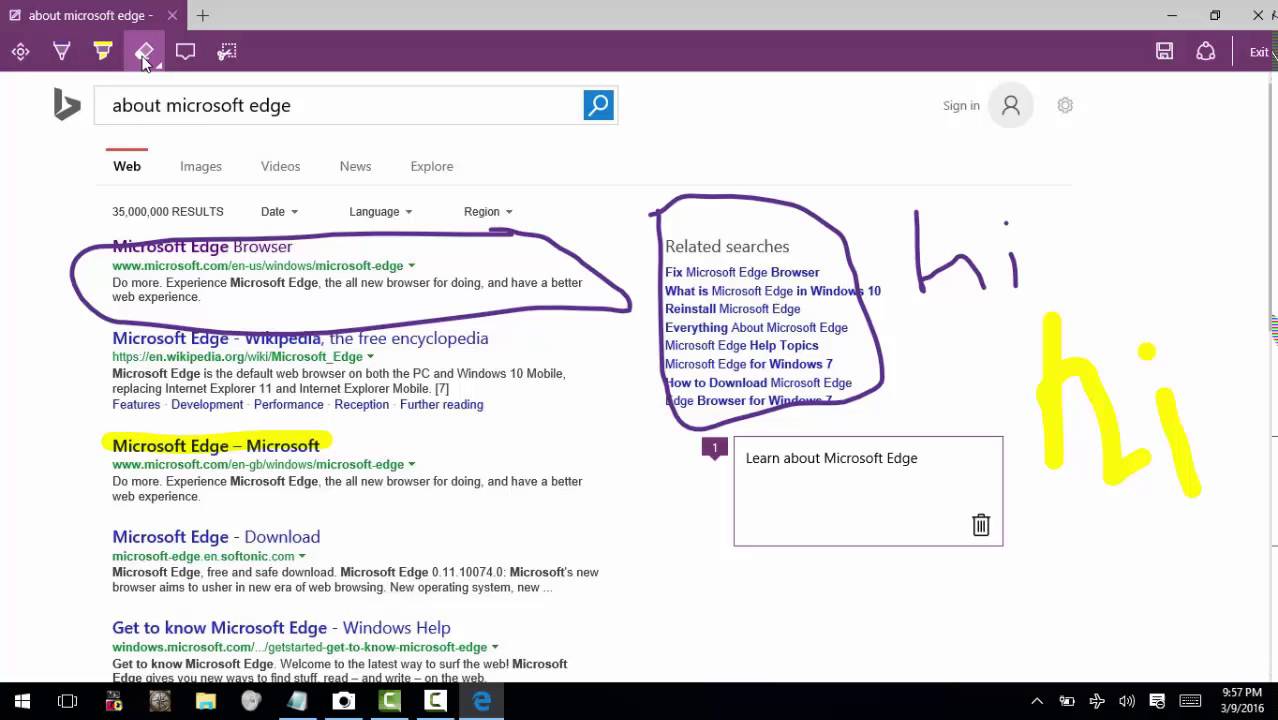Screen dimensions: 1278x720
Task: Close the 'about microsoft edge' tab
Action: pyautogui.click(x=172, y=15)
